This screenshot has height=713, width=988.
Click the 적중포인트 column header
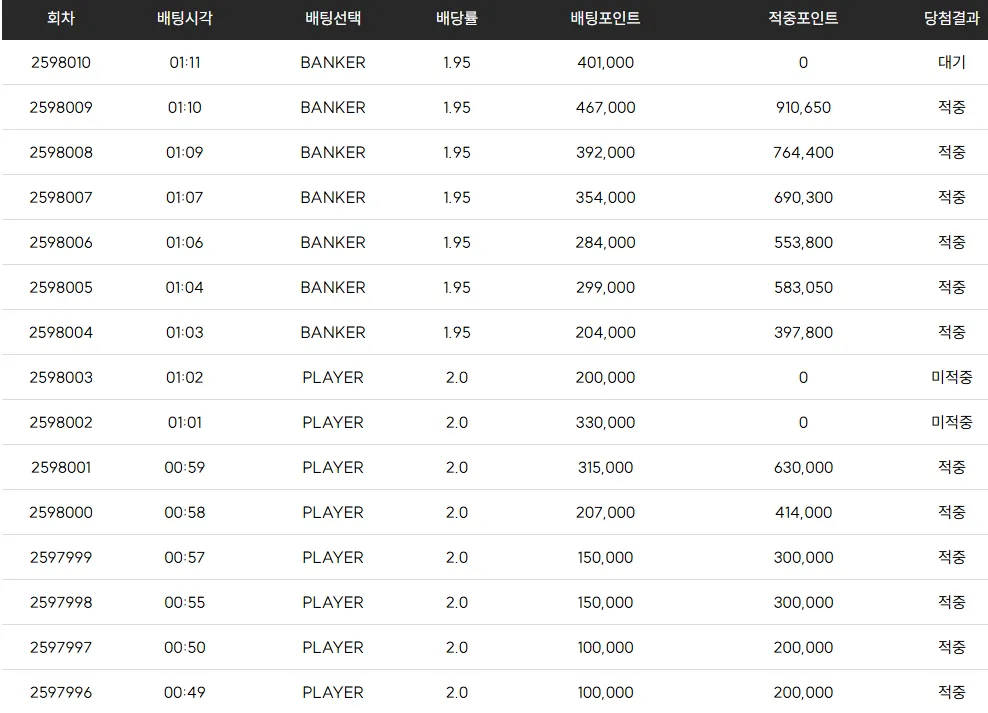[x=803, y=18]
